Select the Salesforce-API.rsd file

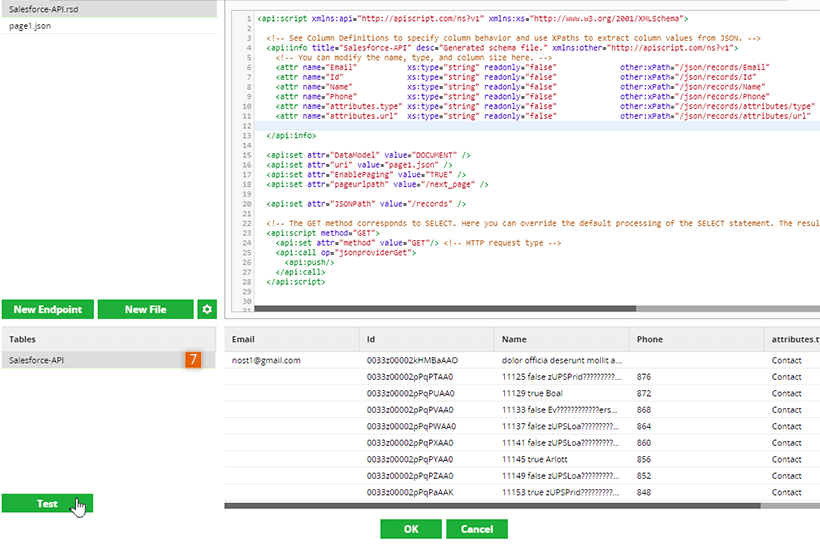tap(109, 9)
